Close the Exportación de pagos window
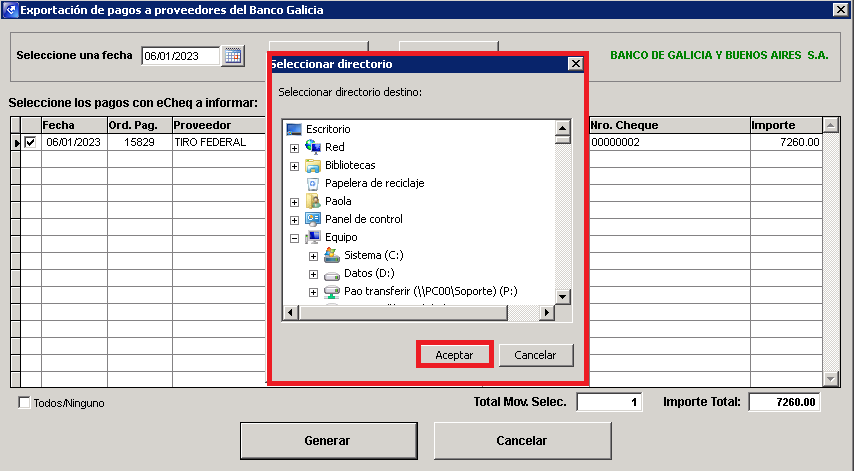The height and width of the screenshot is (471, 854). click(840, 9)
